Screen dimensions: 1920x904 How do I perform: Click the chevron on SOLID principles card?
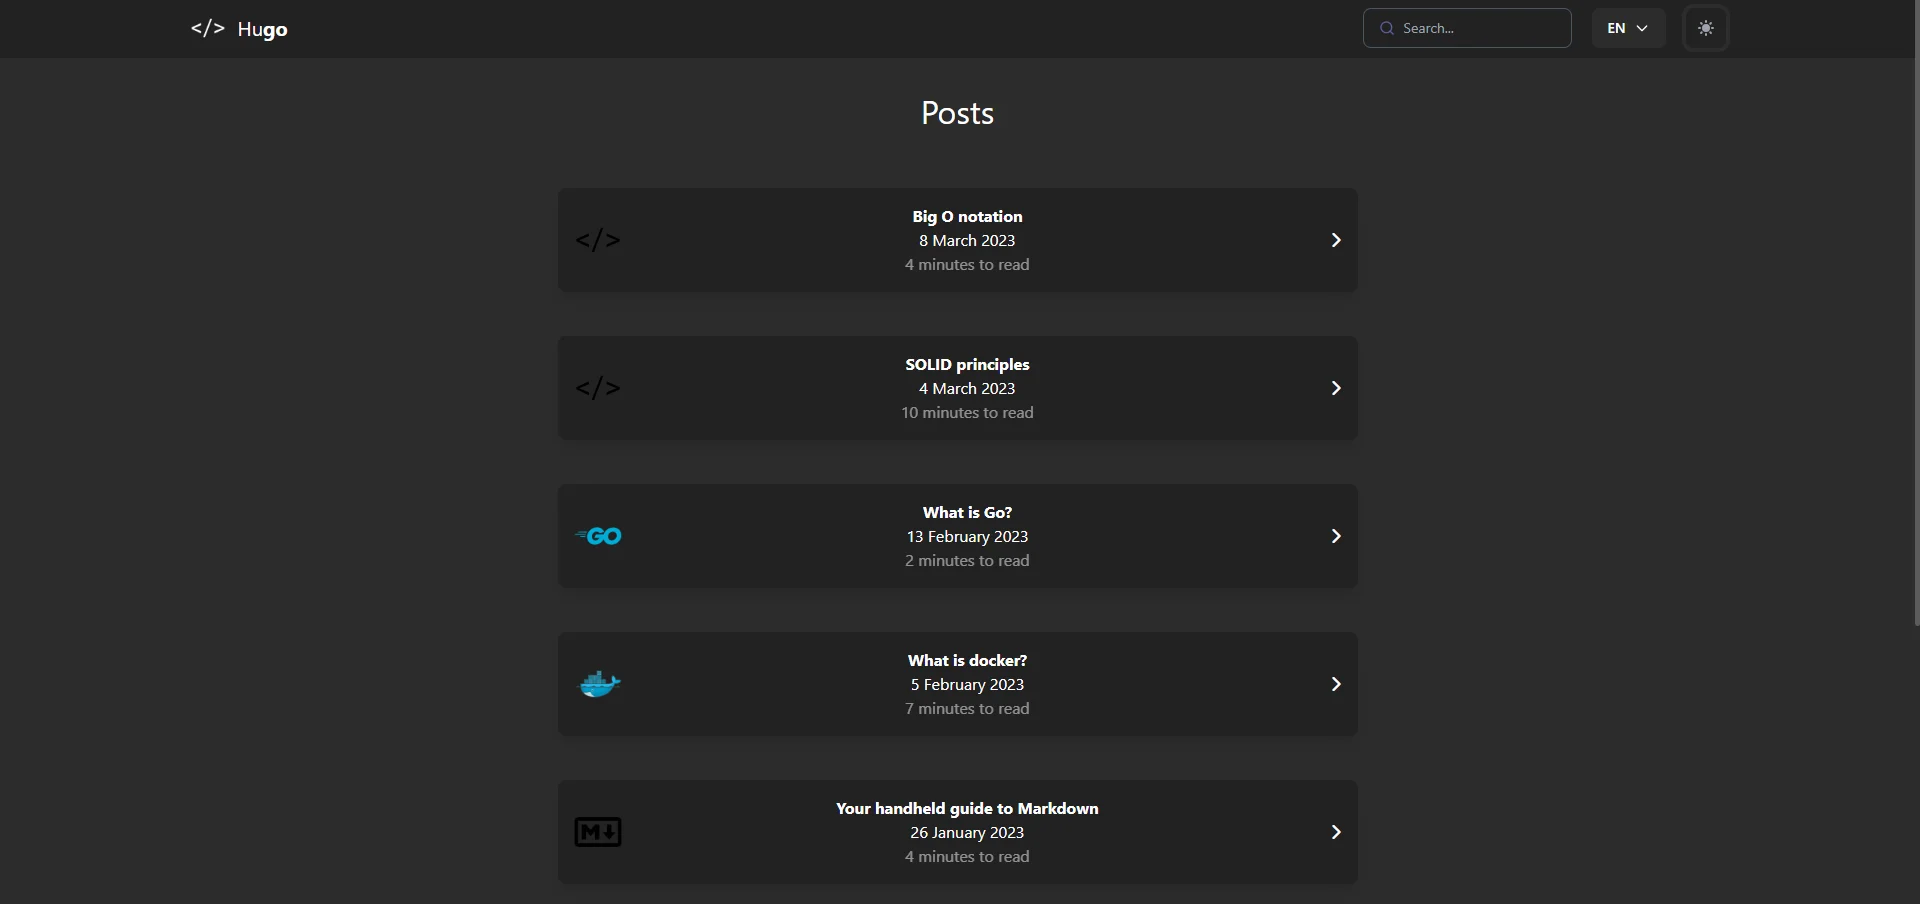coord(1336,389)
